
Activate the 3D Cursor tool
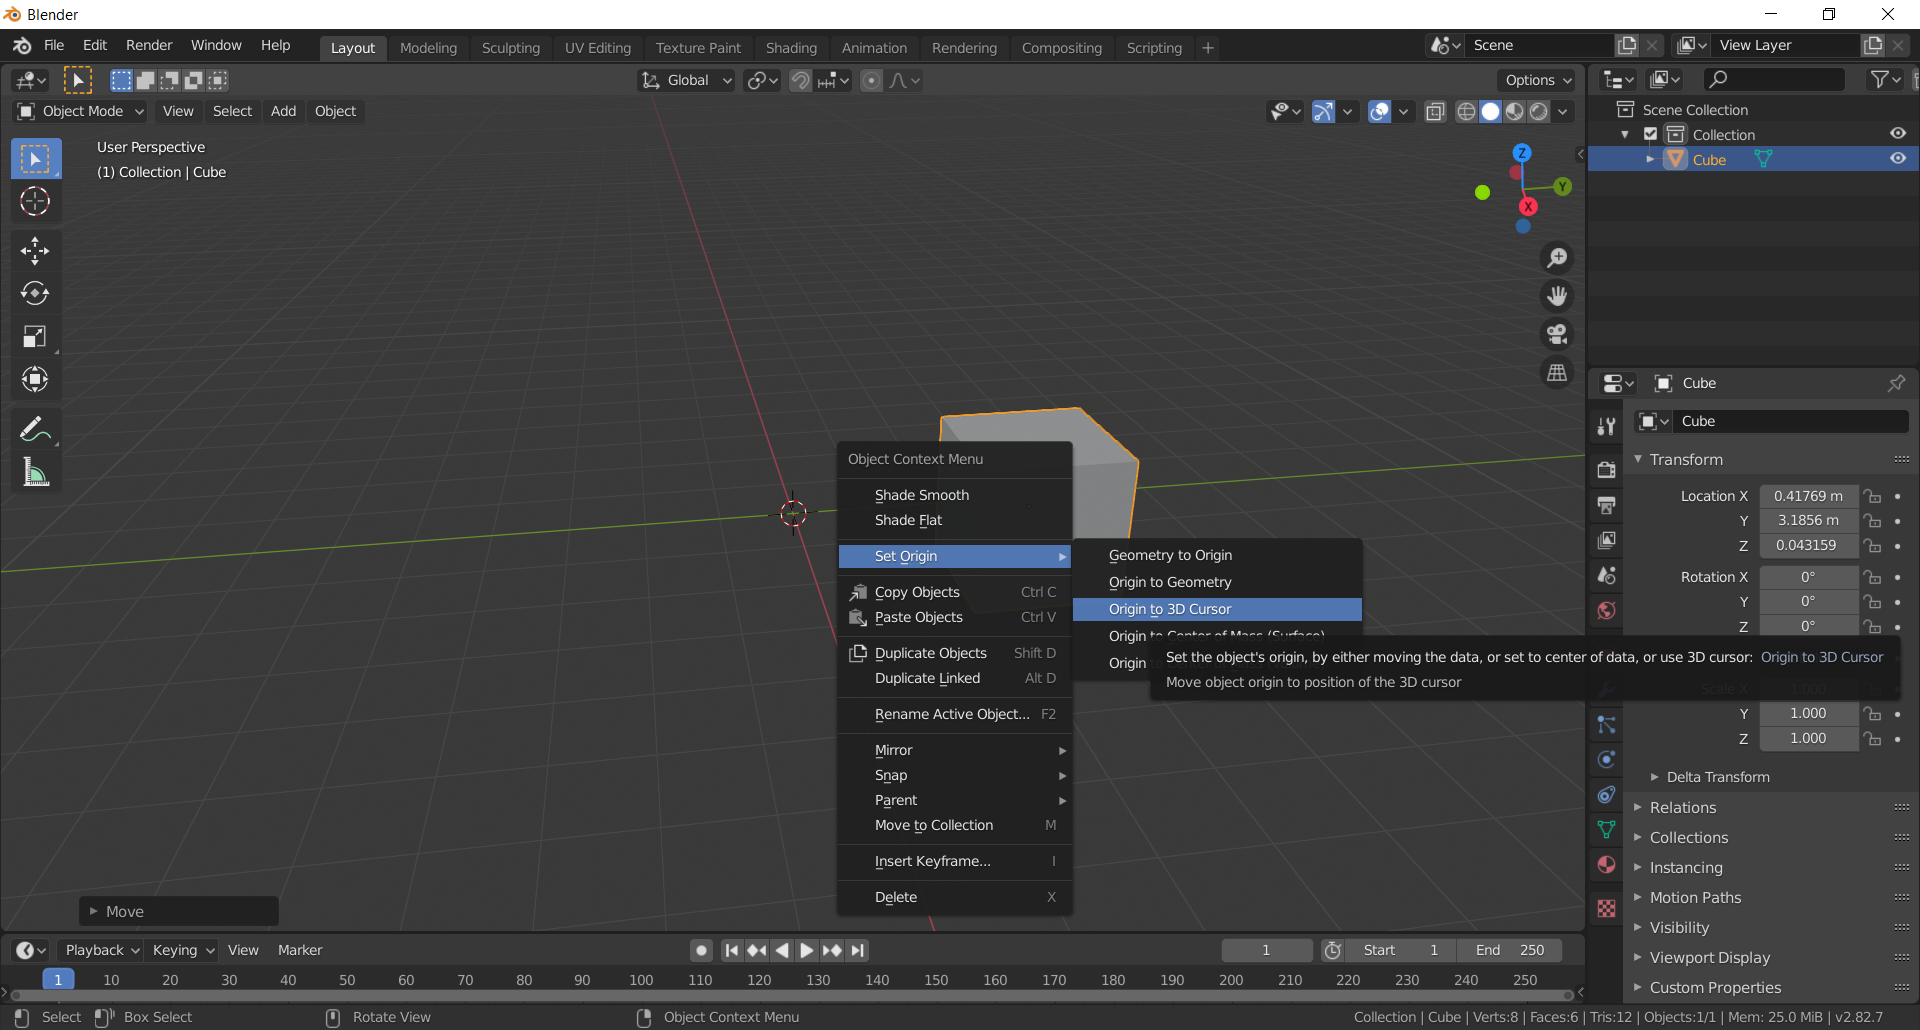35,202
